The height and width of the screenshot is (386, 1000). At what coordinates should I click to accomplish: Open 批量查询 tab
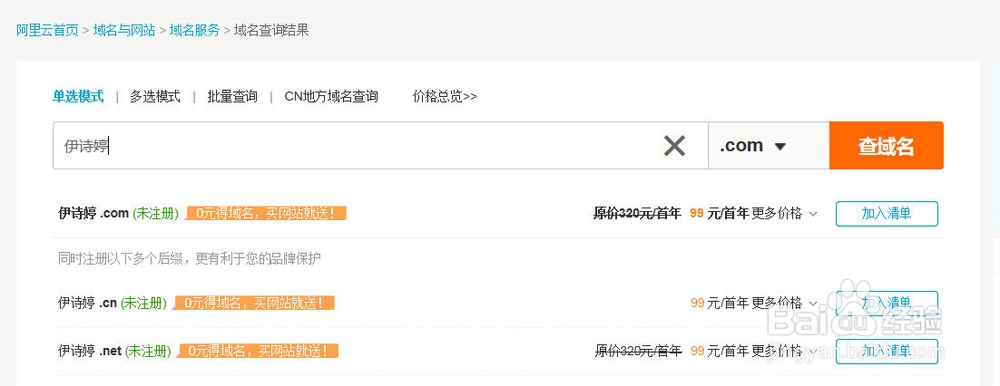[x=232, y=96]
